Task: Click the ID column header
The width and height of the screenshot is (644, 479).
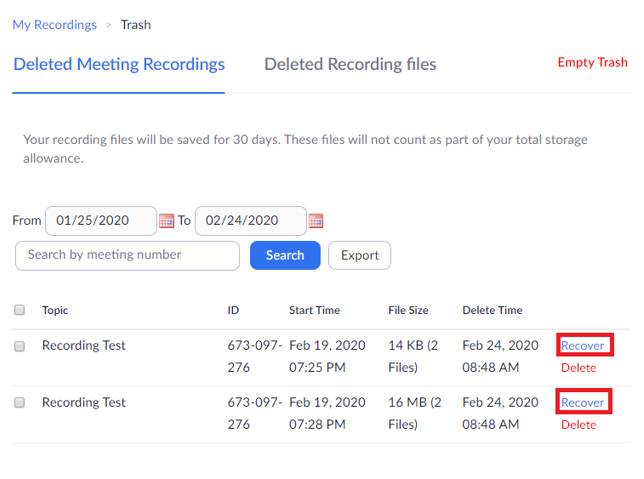Action: (233, 310)
